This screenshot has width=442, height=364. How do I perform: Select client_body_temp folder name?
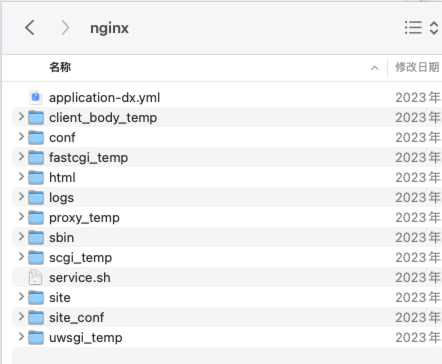103,118
